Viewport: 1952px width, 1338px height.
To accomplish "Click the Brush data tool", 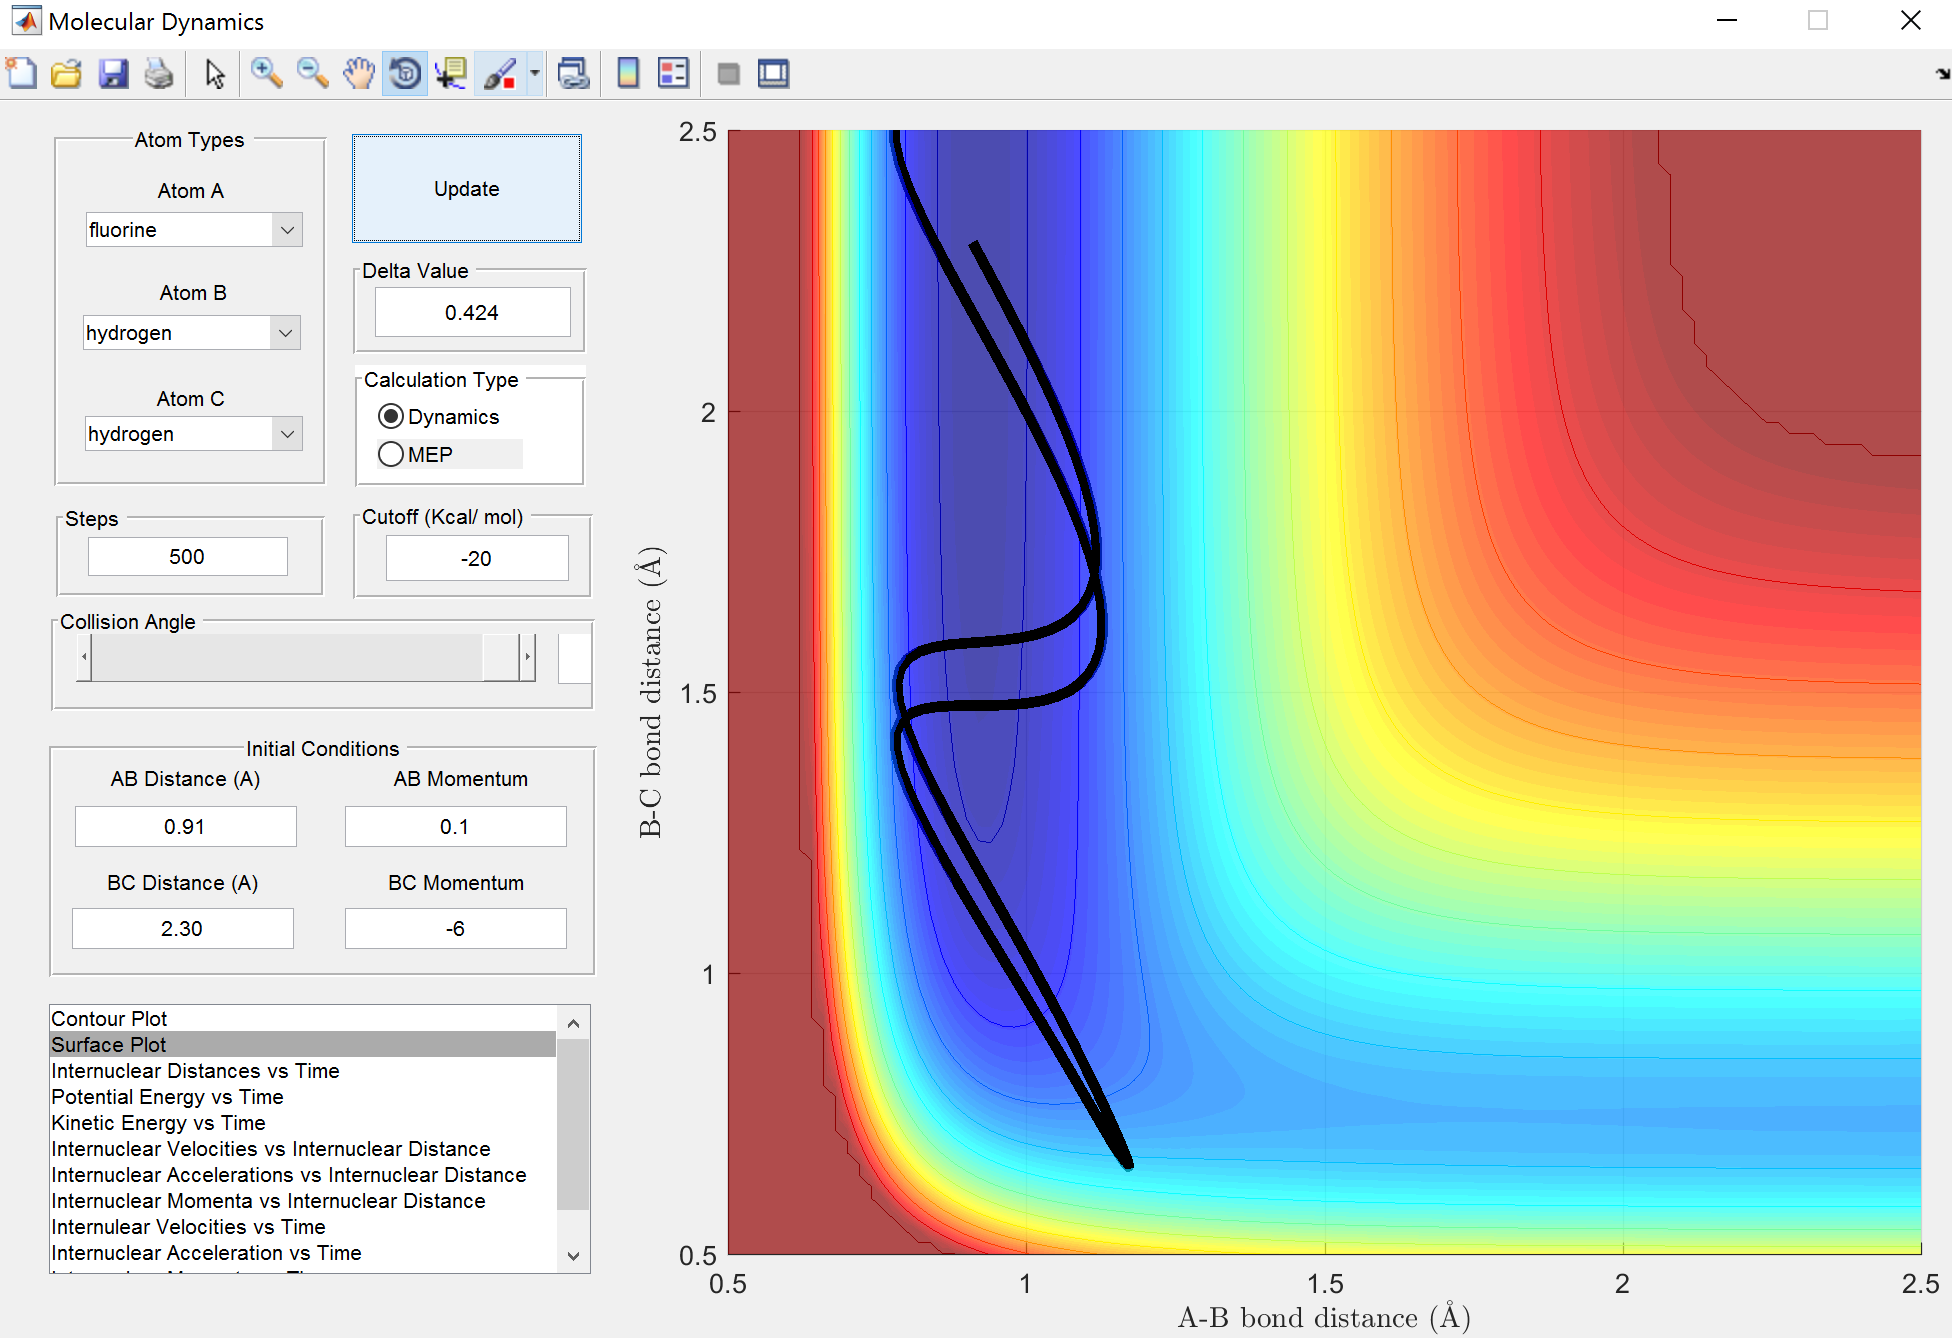I will click(500, 74).
